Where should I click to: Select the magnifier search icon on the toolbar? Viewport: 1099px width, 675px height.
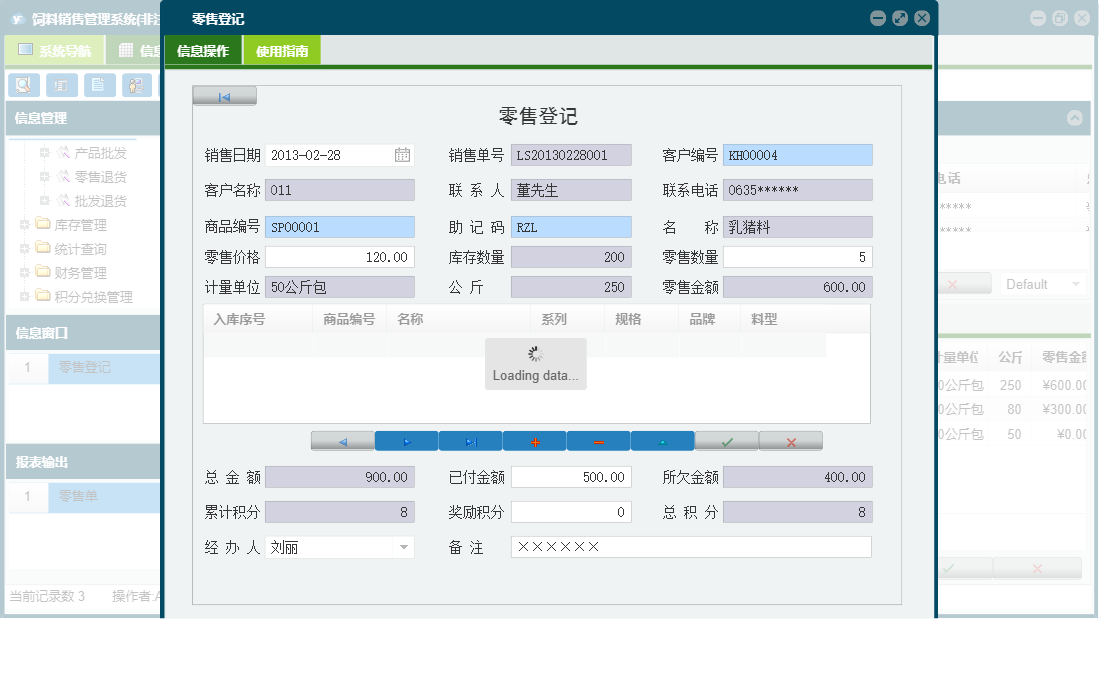tap(23, 85)
